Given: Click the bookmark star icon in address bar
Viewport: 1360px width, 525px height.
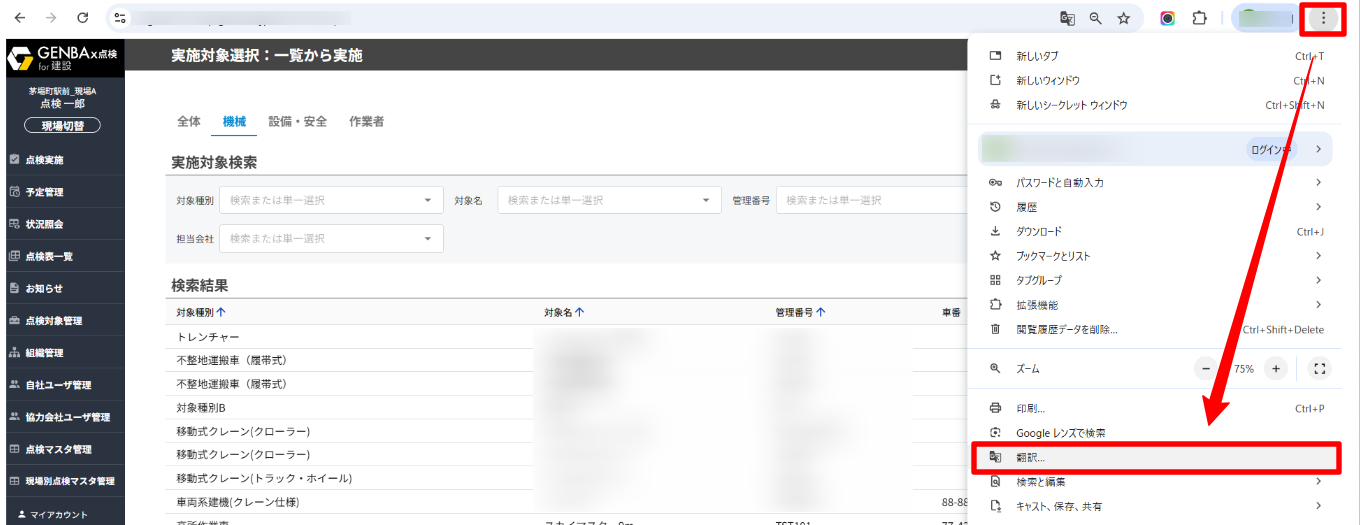Looking at the screenshot, I should click(x=1123, y=18).
